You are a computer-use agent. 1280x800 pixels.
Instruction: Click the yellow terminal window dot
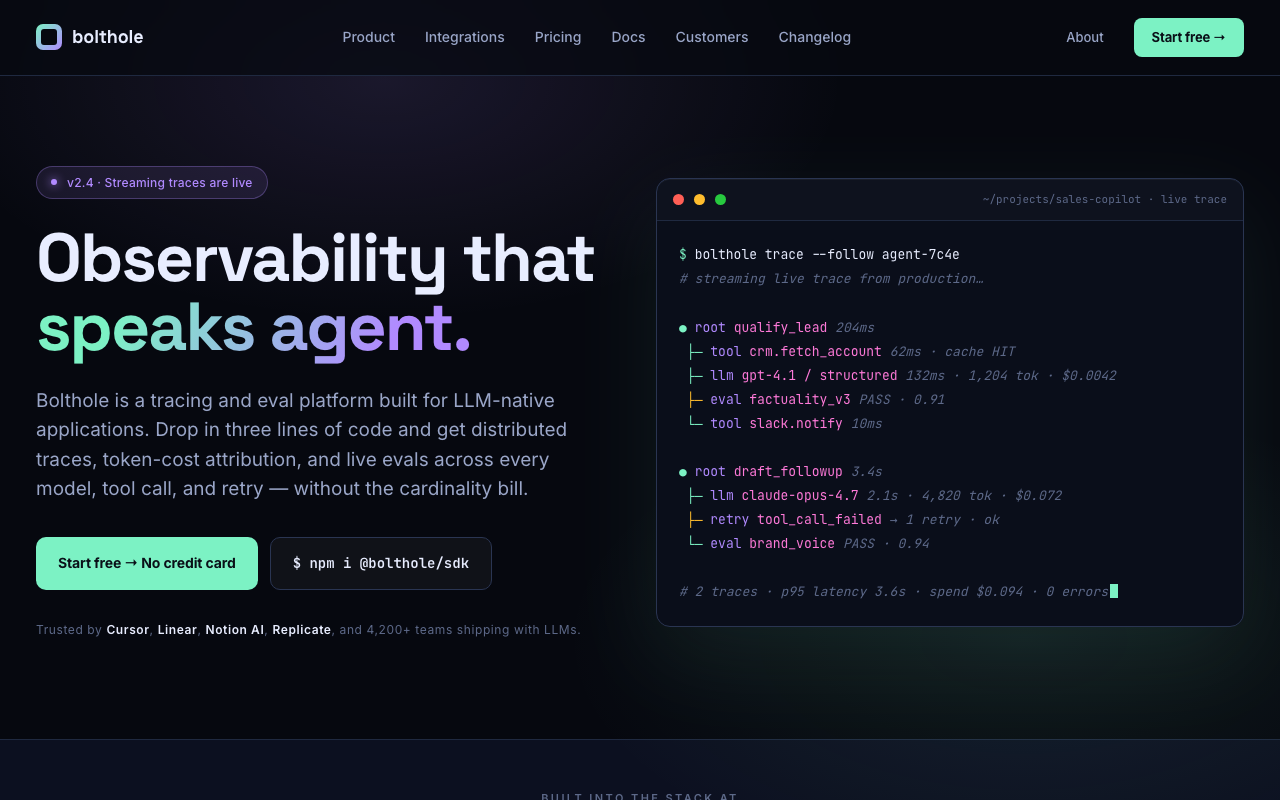700,199
